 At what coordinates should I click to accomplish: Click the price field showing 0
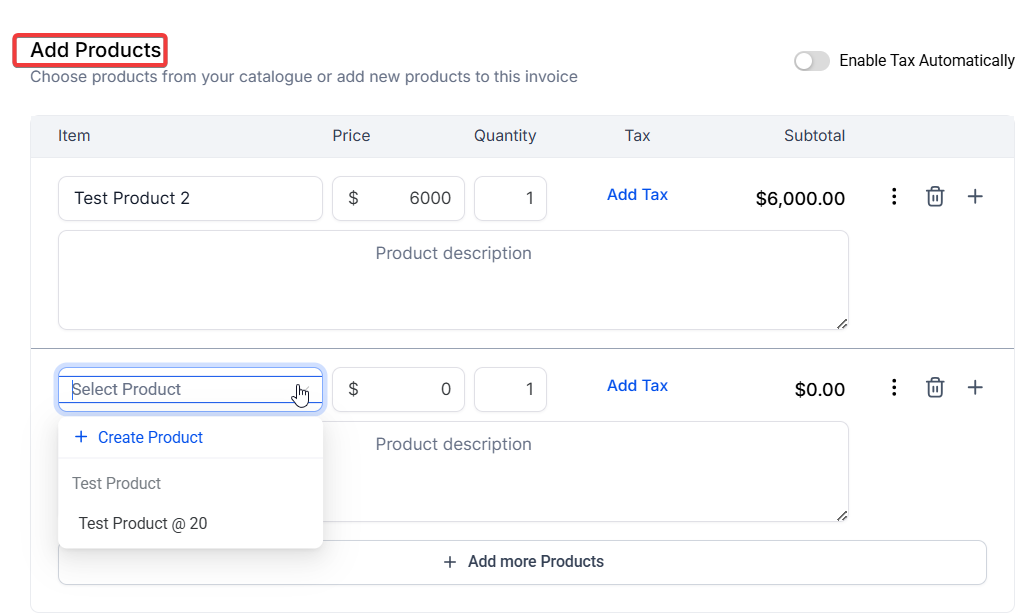tap(410, 389)
